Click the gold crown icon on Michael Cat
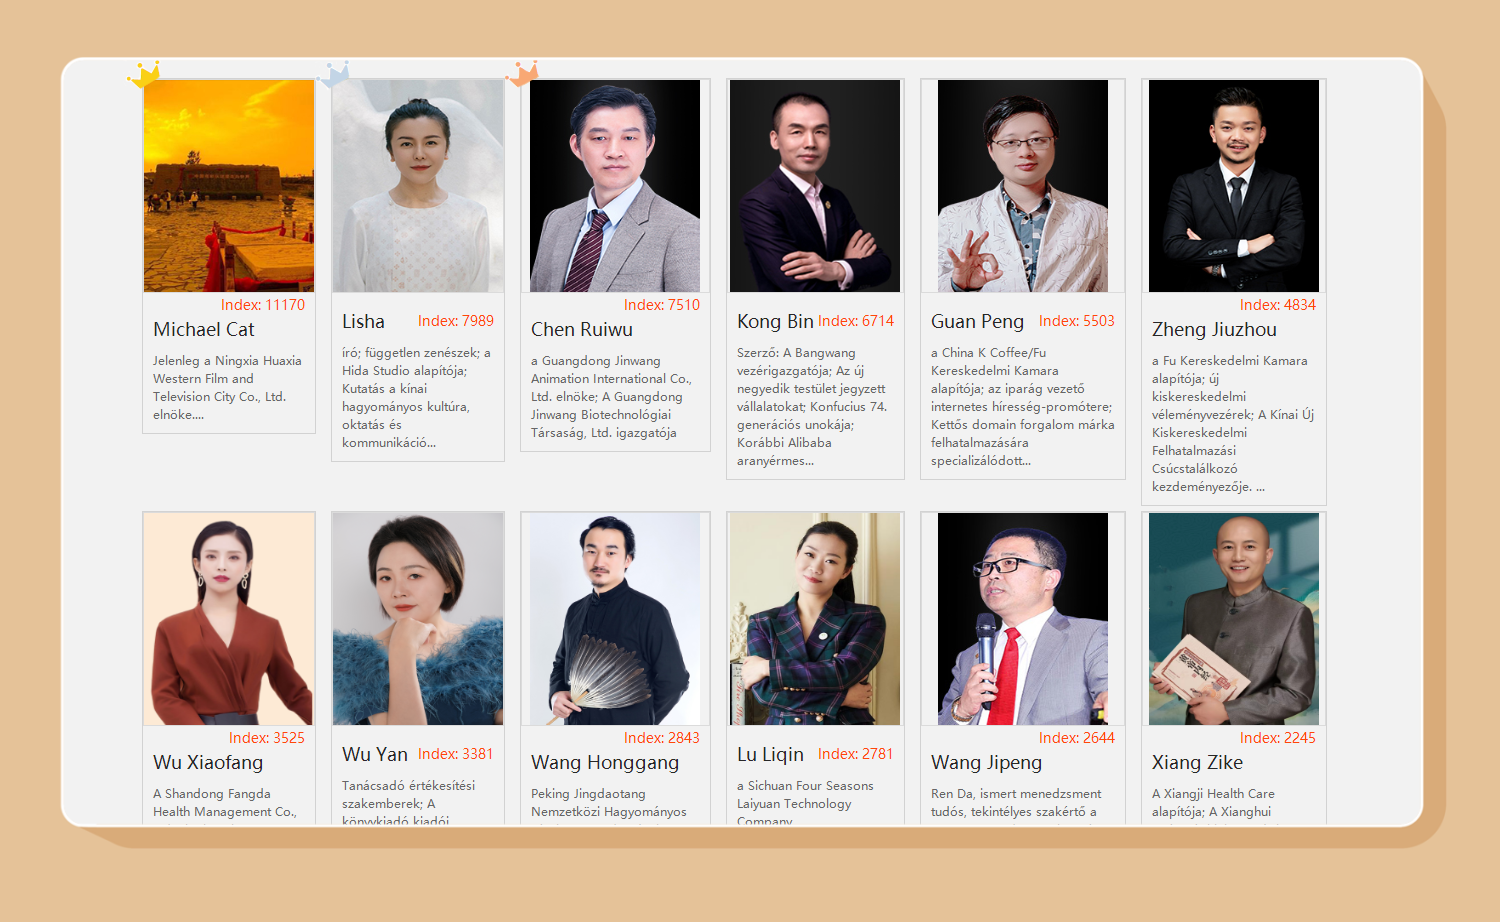 click(x=145, y=74)
